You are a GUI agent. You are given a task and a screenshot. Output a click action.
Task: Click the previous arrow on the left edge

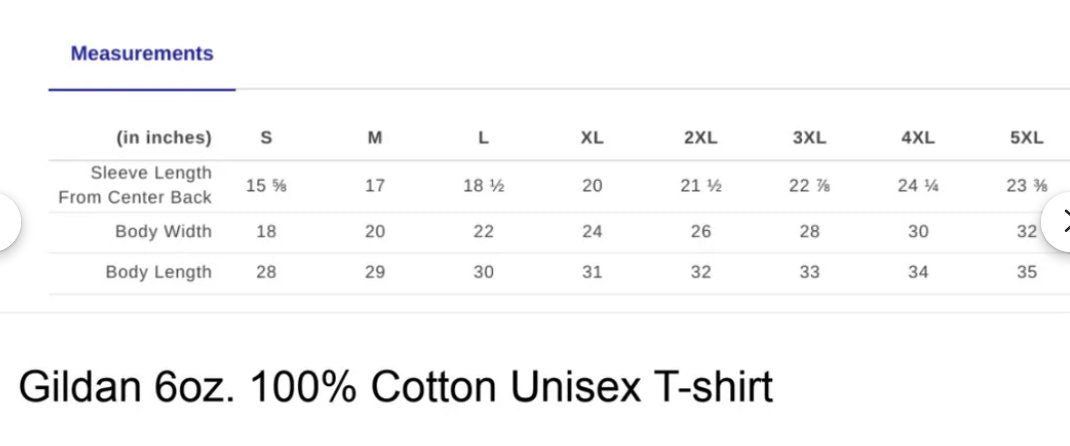8,221
